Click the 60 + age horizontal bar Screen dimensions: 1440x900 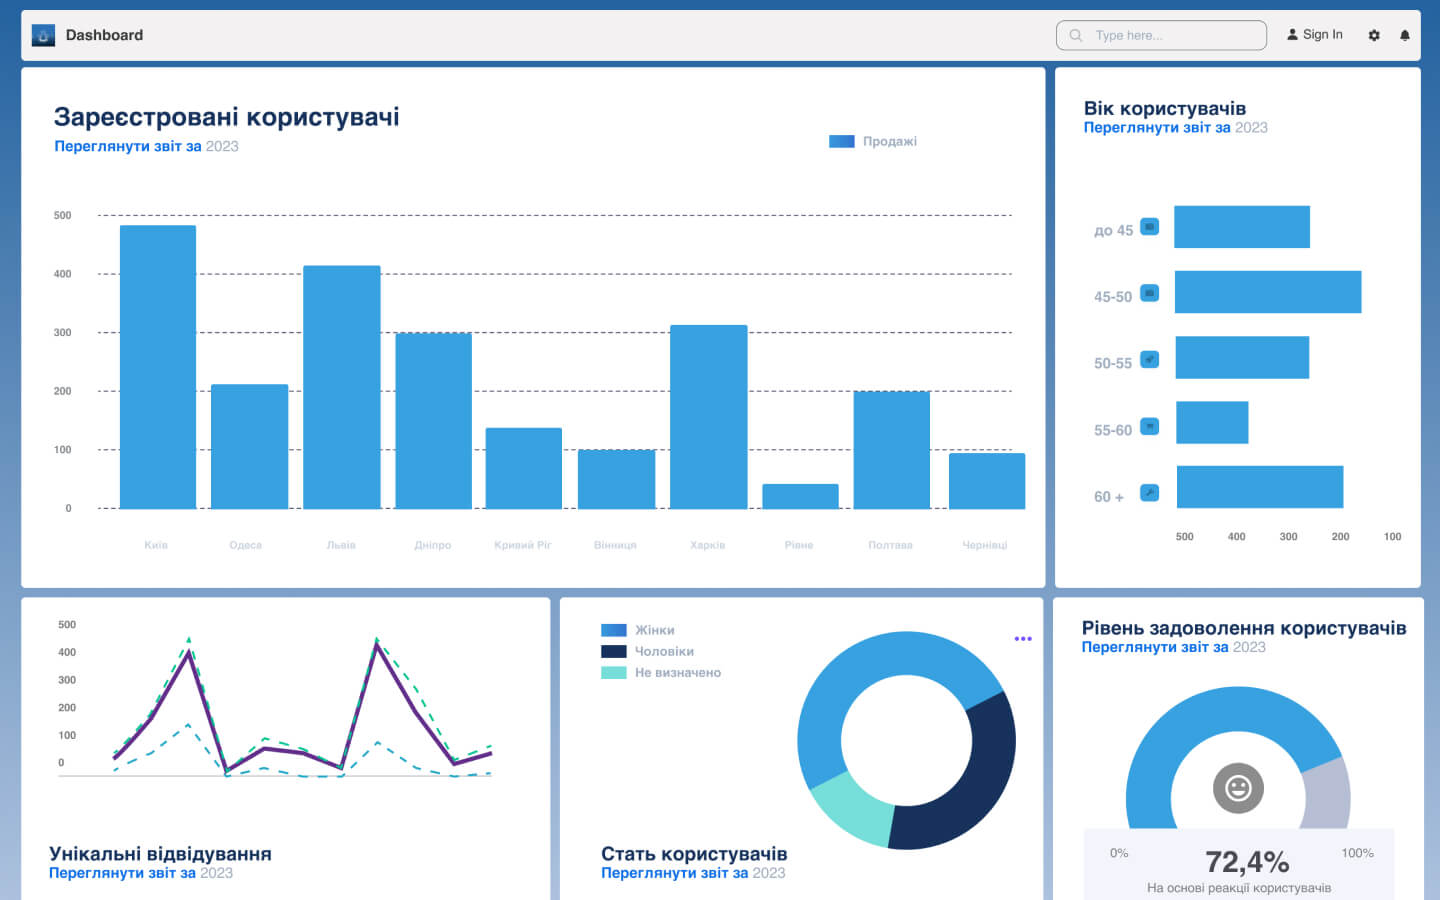[x=1260, y=487]
